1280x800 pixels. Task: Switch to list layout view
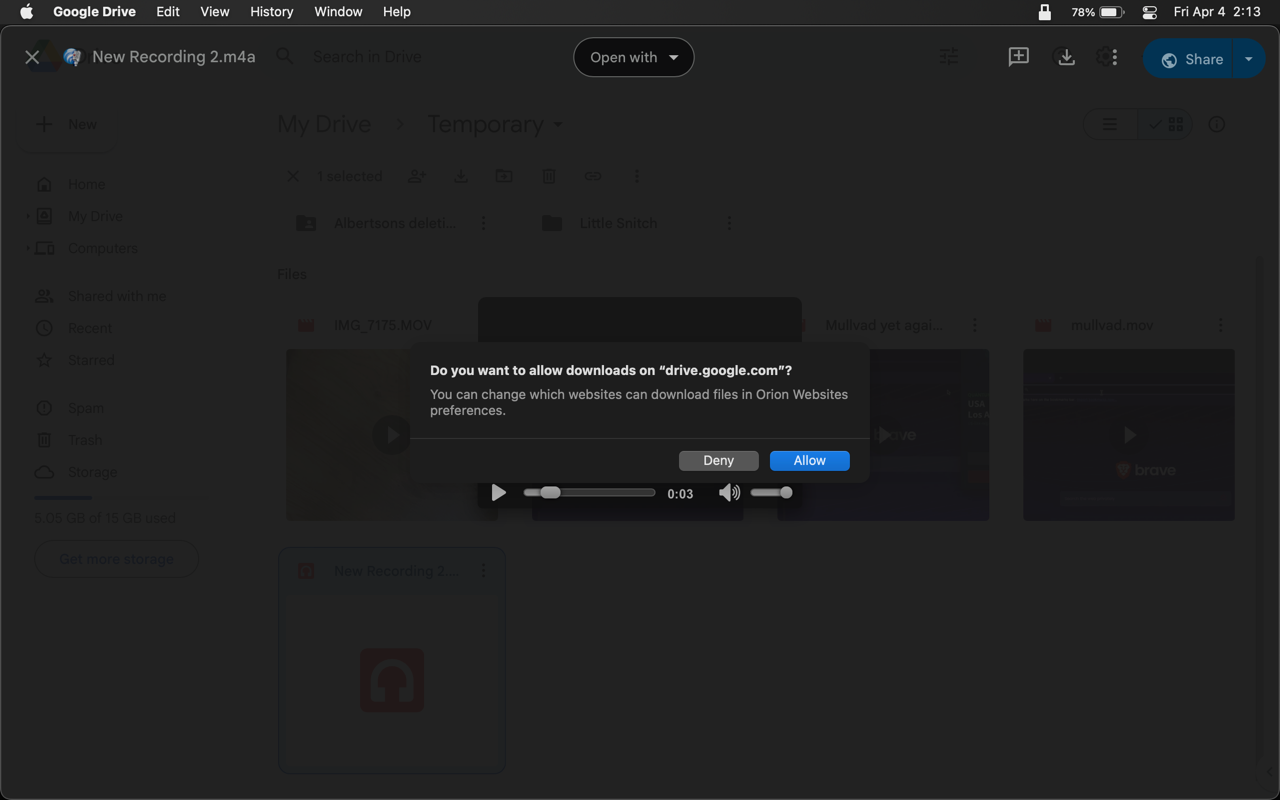point(1110,124)
